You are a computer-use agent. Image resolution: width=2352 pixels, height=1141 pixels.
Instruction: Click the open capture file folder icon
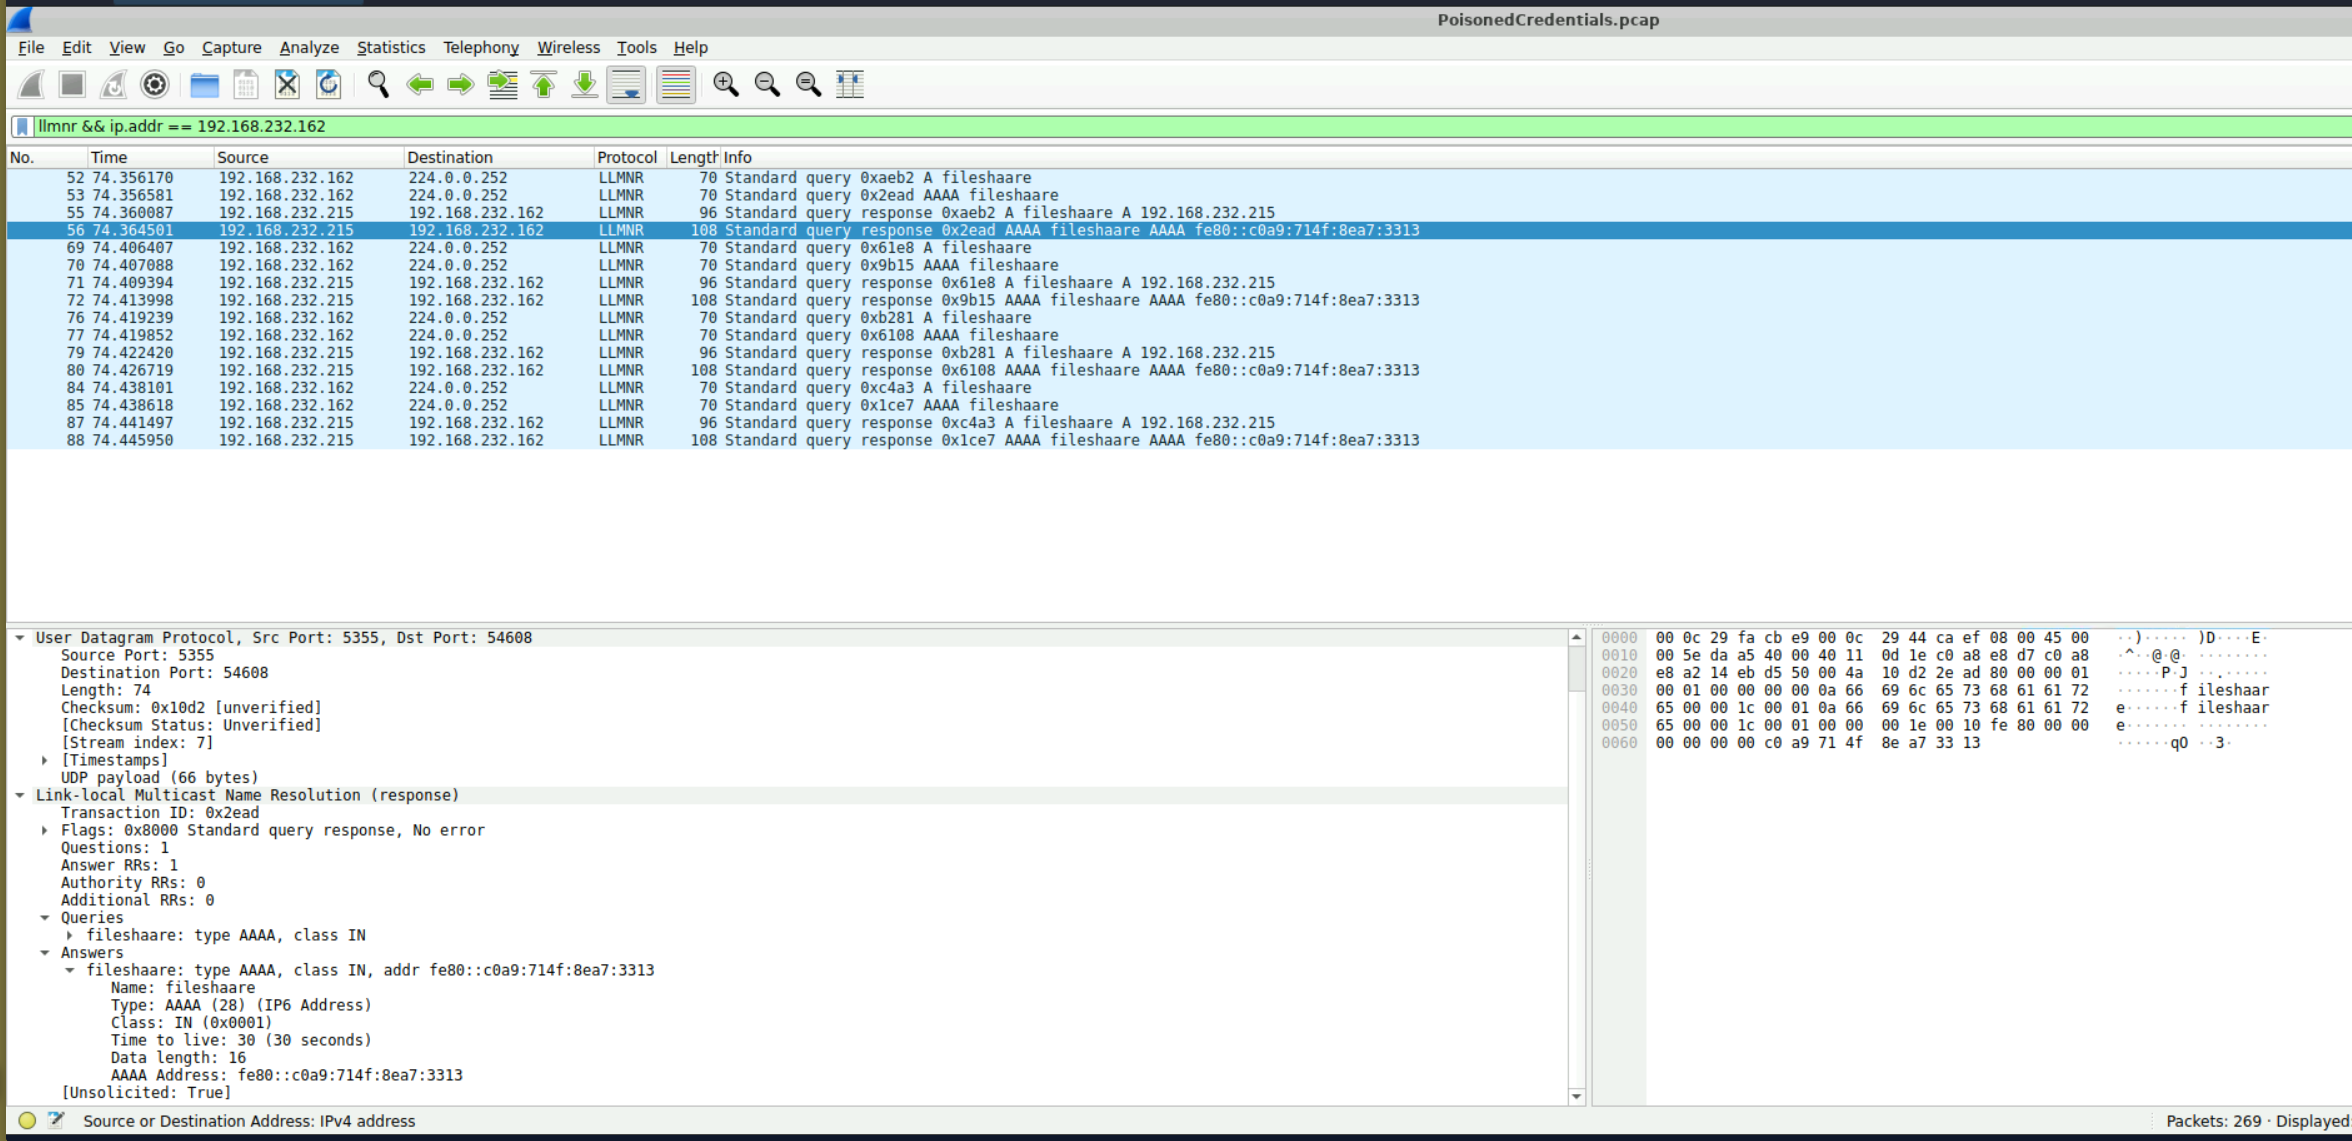tap(204, 85)
